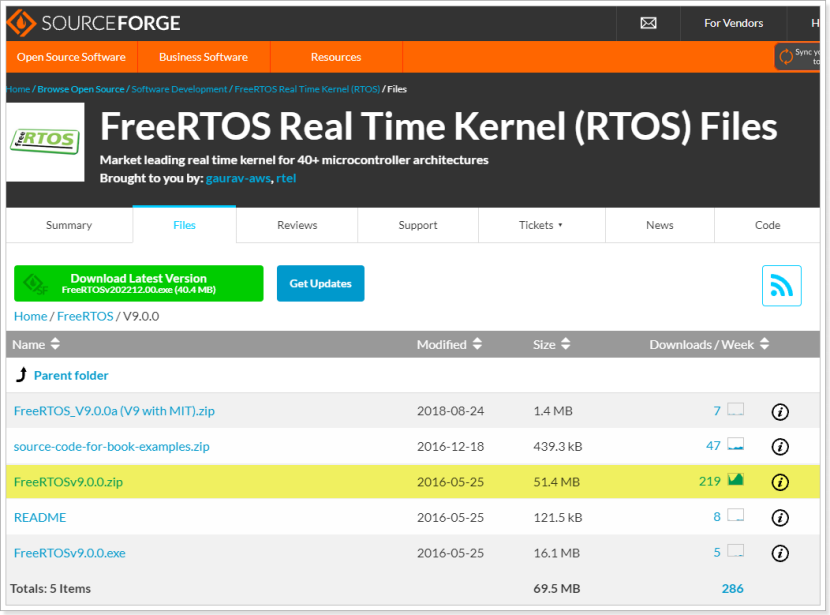Download source-code-for-book-examples.zip
The width and height of the screenshot is (830, 615).
tap(112, 446)
